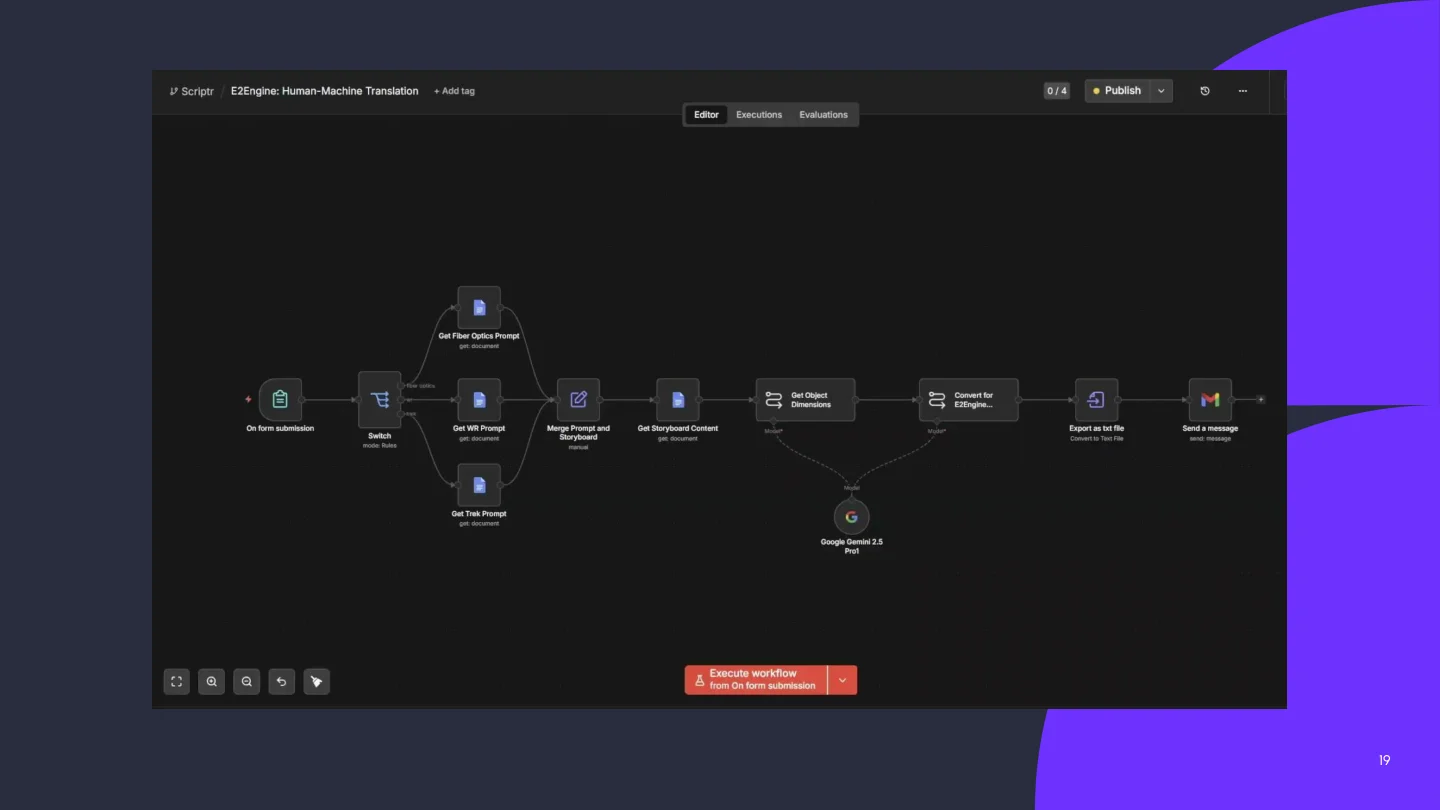Open the Google Gemini 2.5 Pro model node
The image size is (1440, 810).
pyautogui.click(x=852, y=517)
